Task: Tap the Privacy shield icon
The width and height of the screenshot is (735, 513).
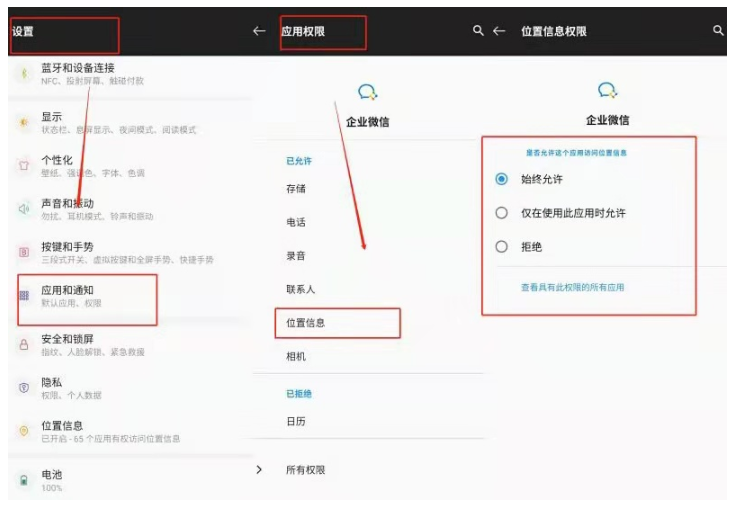Action: 24,388
